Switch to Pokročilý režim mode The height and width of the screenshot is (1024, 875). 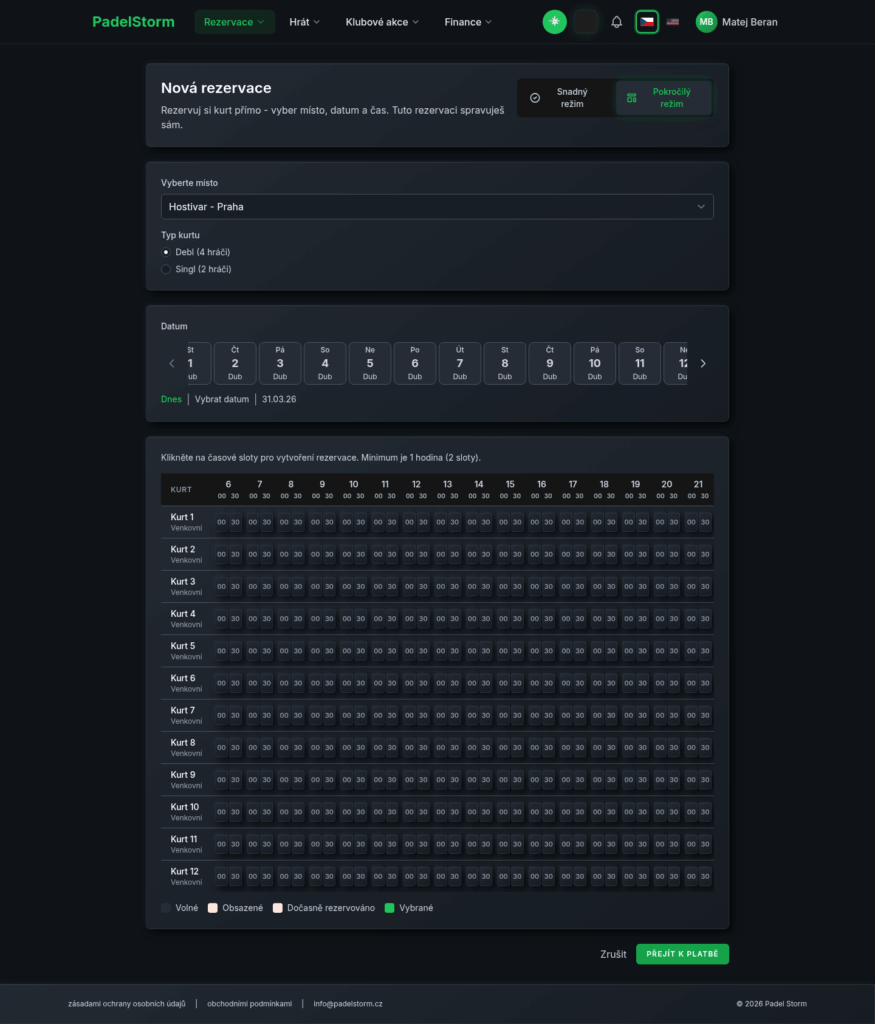tap(663, 98)
